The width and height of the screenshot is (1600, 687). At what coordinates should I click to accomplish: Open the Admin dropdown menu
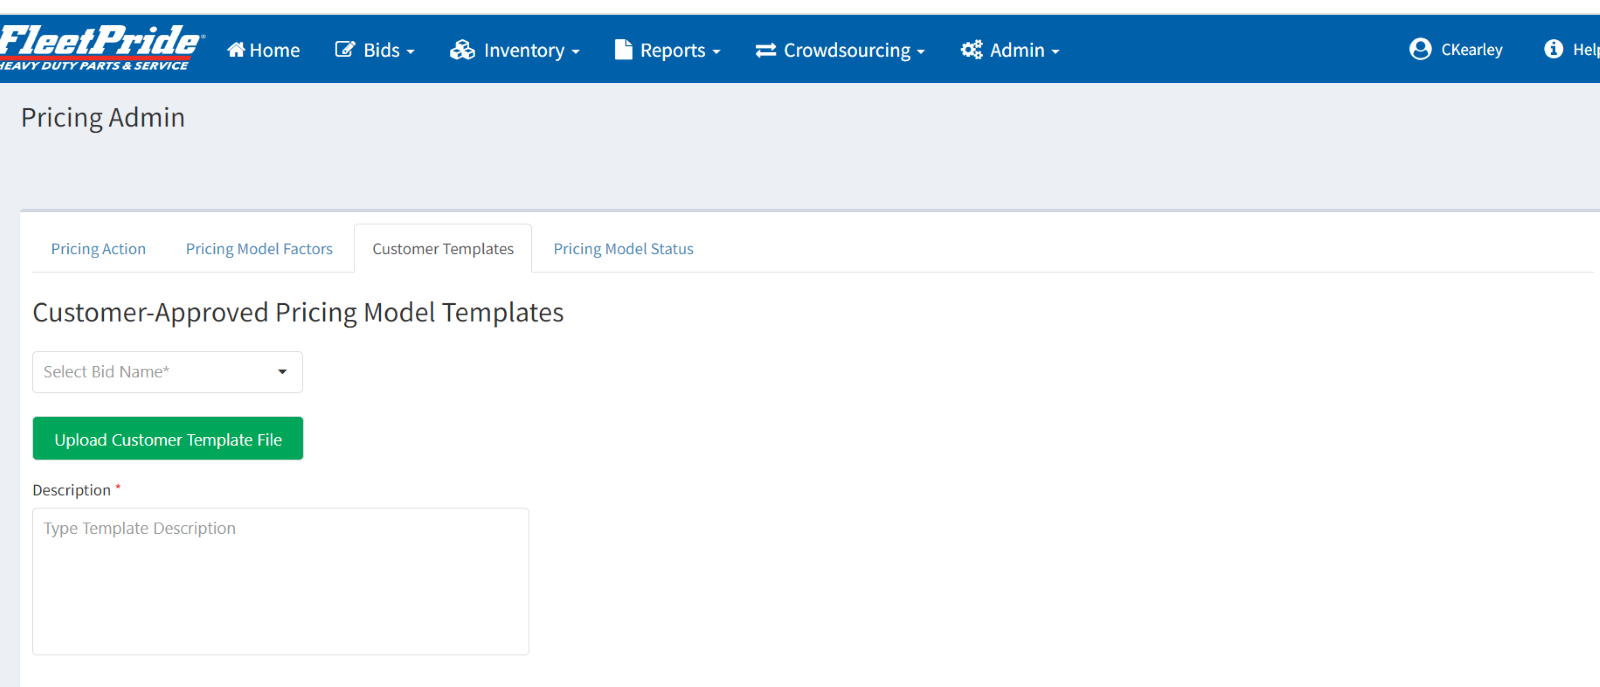[x=1010, y=50]
